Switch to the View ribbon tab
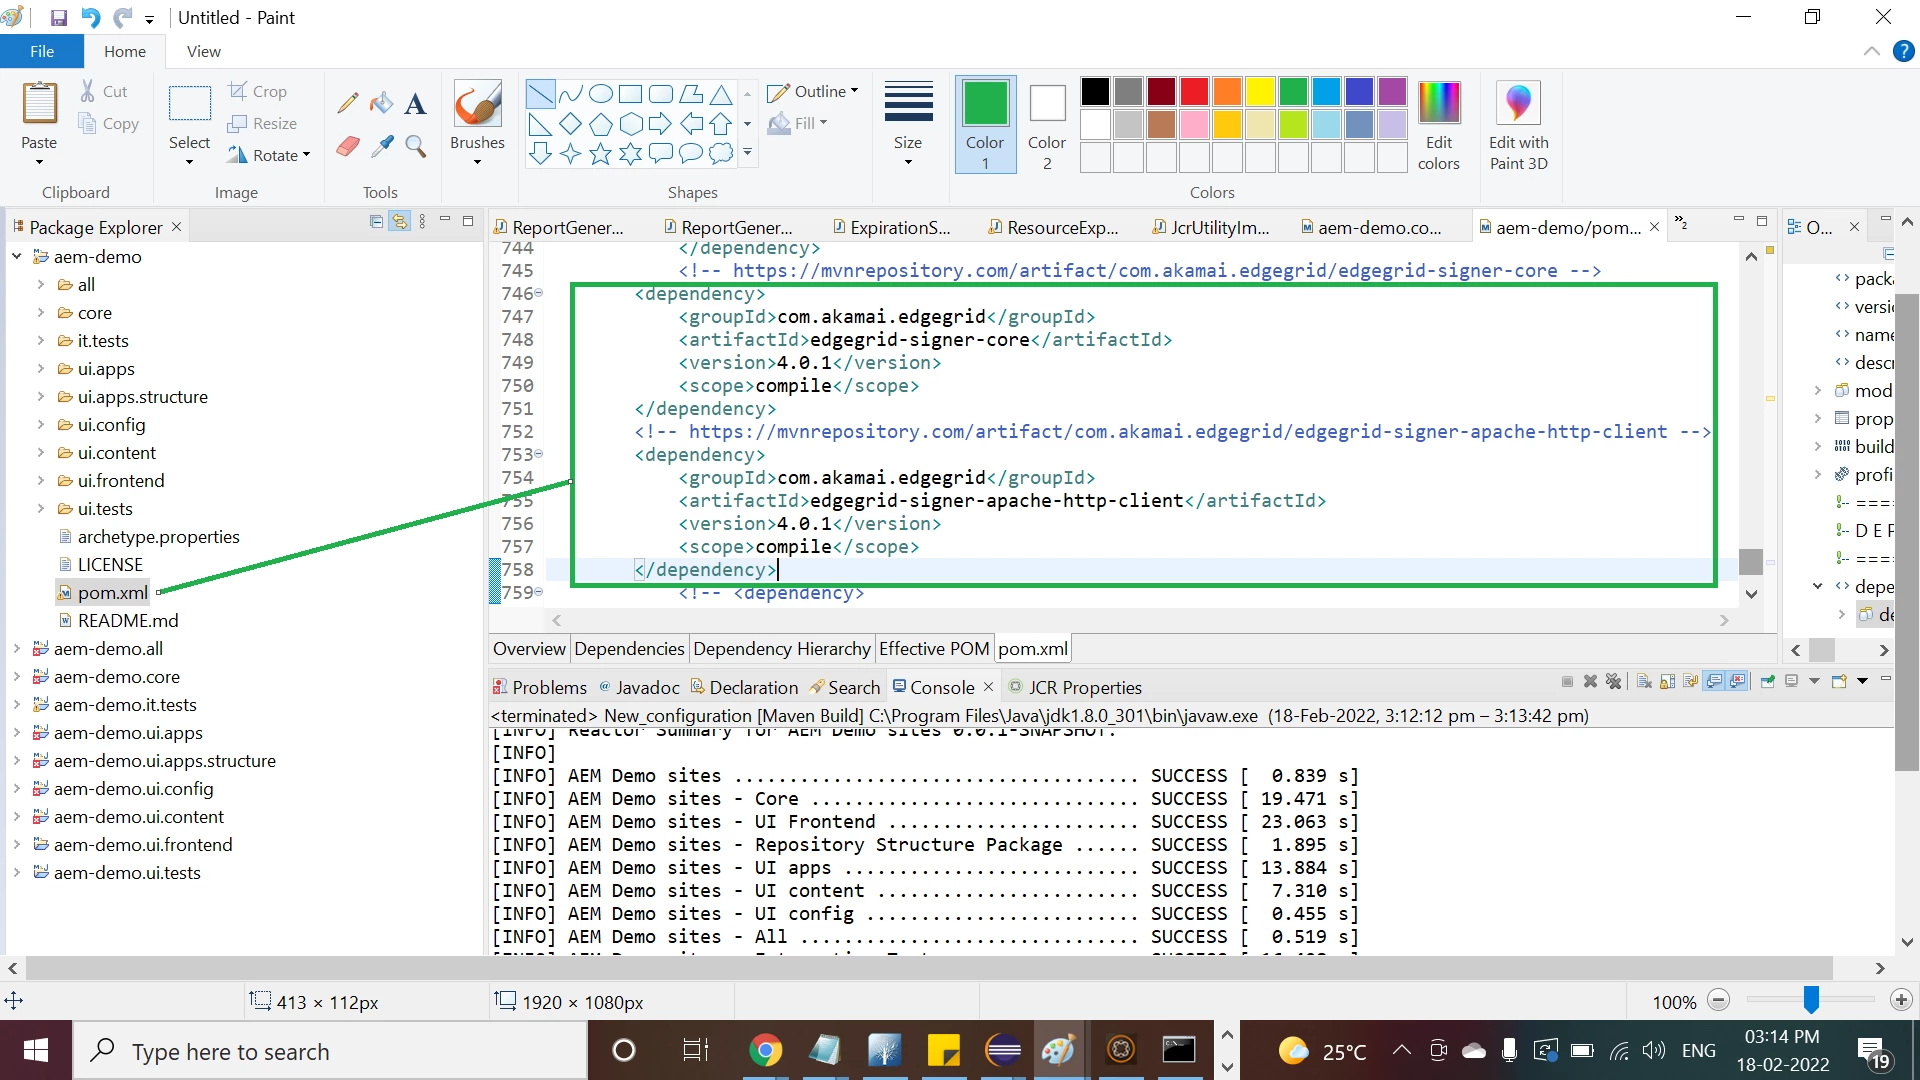The width and height of the screenshot is (1920, 1080). tap(203, 51)
